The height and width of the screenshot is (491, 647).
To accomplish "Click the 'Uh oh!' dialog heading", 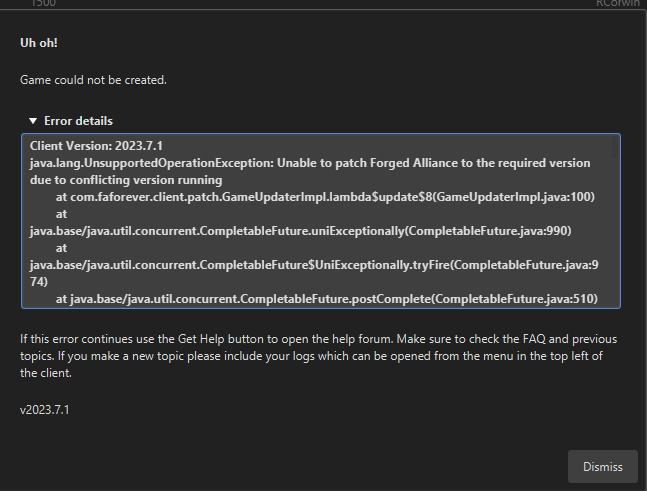I will coord(39,43).
